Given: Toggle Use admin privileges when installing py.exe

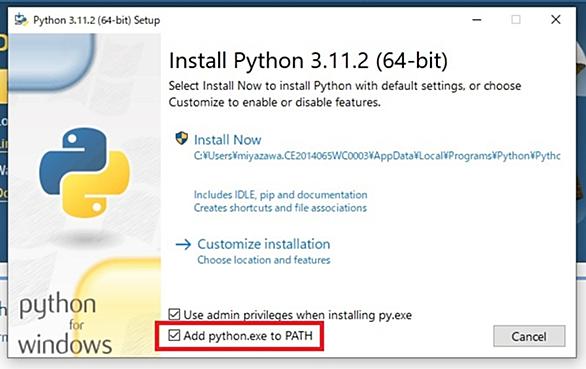Looking at the screenshot, I should pyautogui.click(x=174, y=314).
